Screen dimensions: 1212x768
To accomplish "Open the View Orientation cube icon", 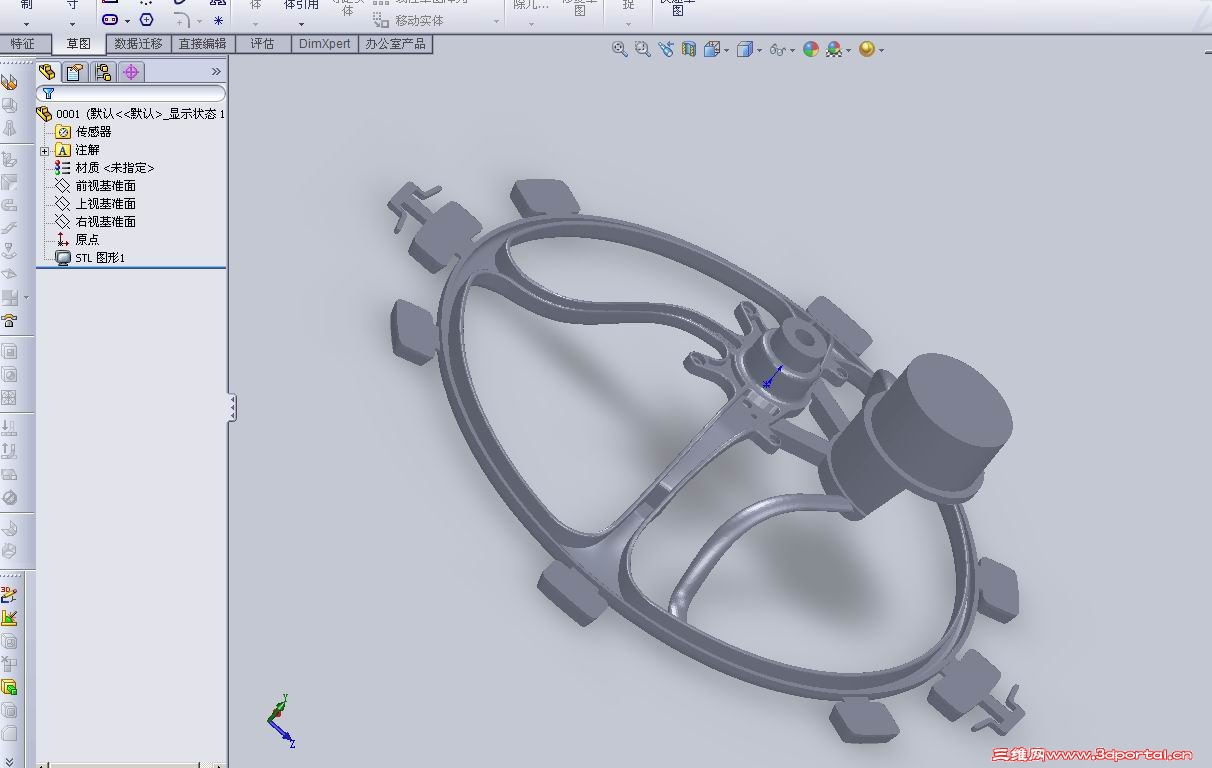I will (x=711, y=49).
